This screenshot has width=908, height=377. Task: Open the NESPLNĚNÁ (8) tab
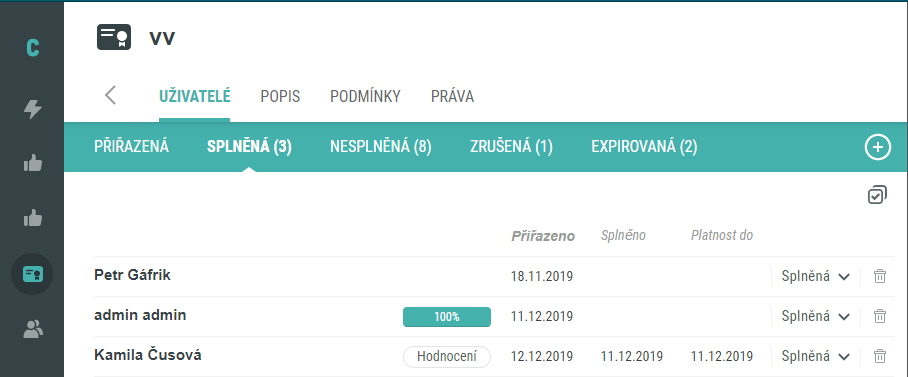coord(380,147)
